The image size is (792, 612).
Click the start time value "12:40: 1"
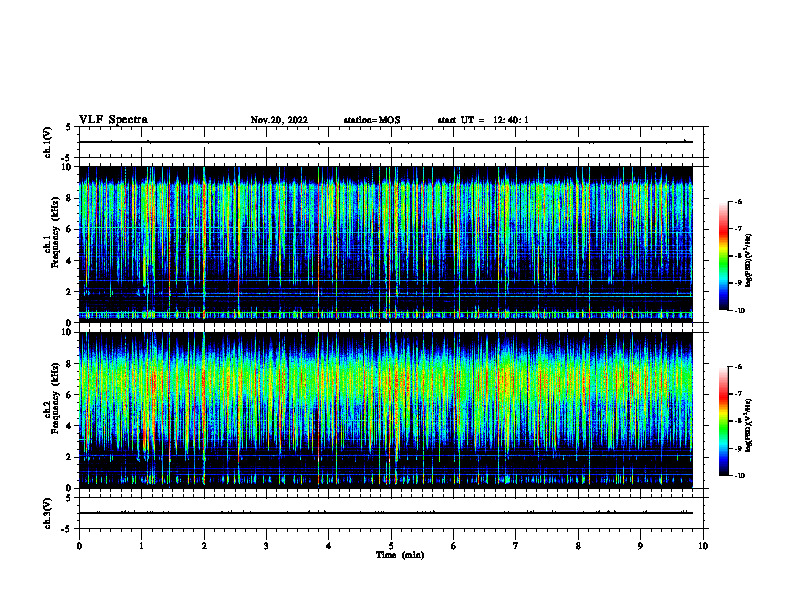pos(511,120)
